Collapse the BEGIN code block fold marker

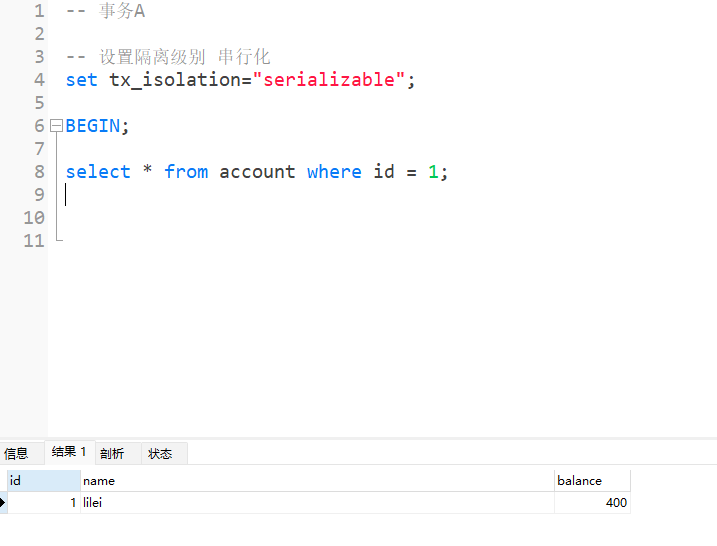pos(56,126)
